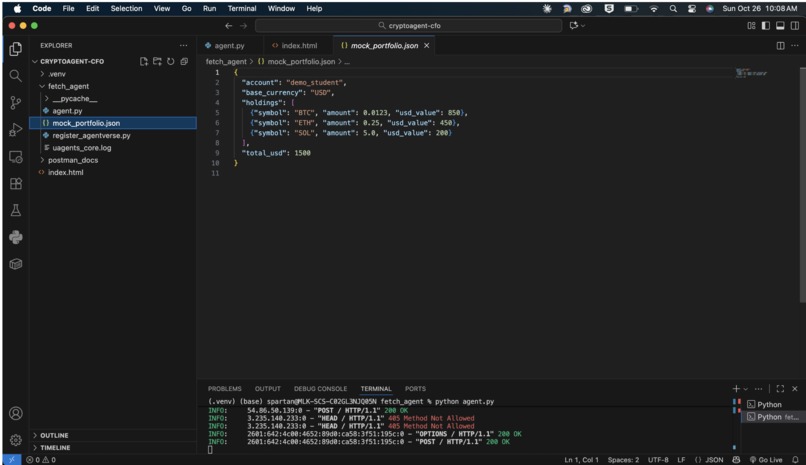
Task: Open Remote Explorer view
Action: point(16,157)
